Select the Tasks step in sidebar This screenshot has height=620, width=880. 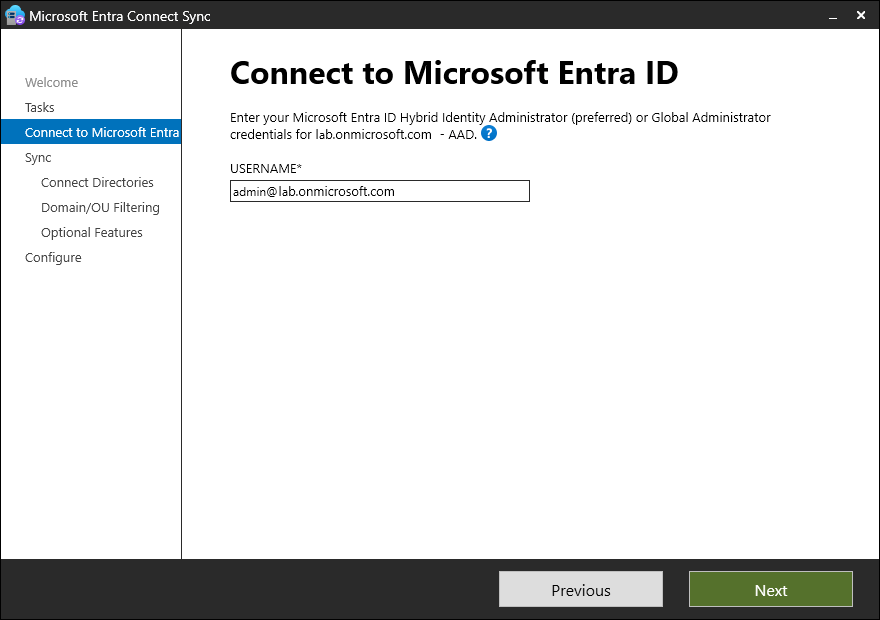point(40,108)
